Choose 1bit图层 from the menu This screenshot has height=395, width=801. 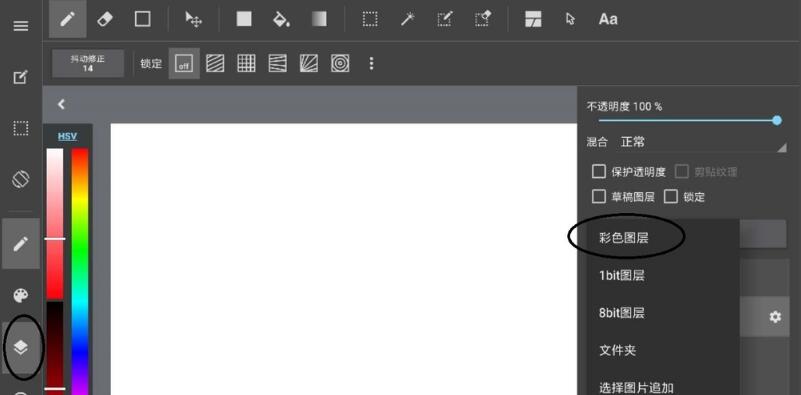click(663, 275)
